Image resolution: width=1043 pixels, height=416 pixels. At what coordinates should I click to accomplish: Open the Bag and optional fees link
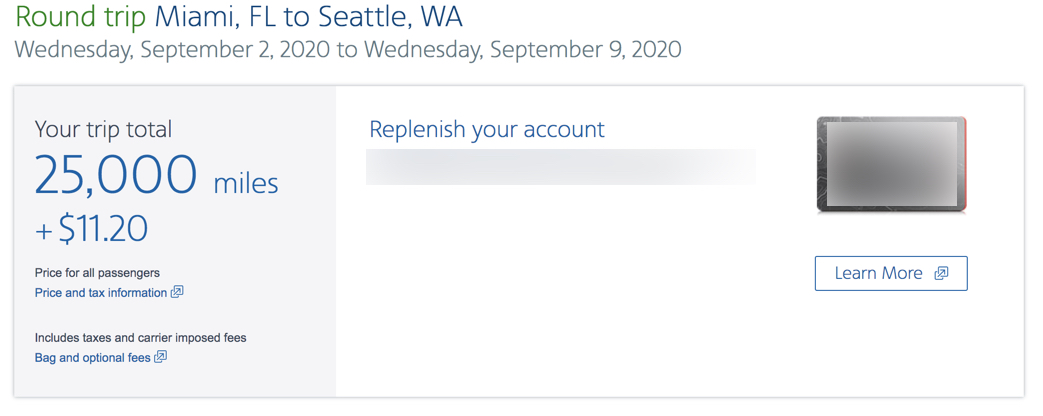pyautogui.click(x=92, y=357)
